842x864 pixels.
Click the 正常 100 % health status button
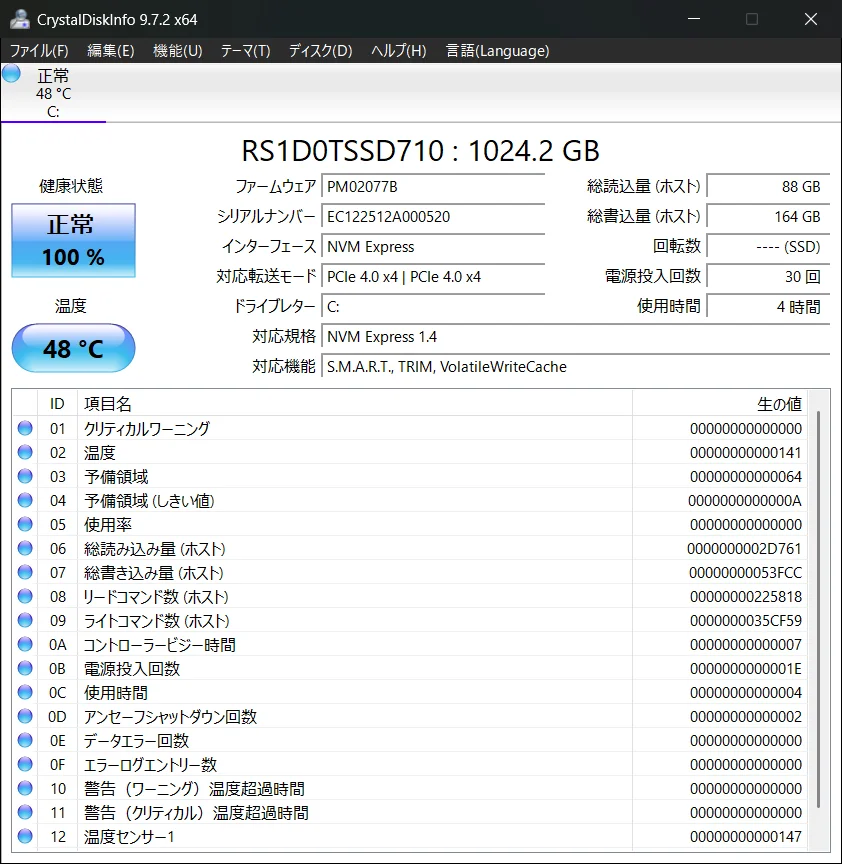[73, 241]
